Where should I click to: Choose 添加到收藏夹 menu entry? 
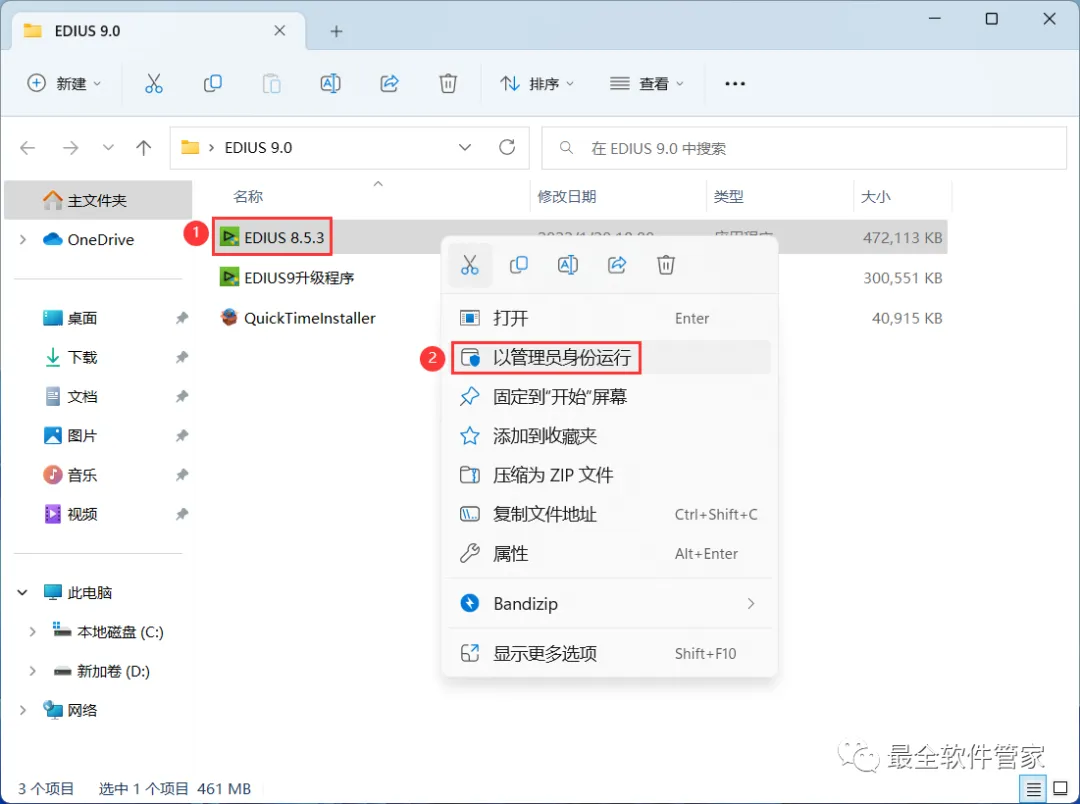point(609,436)
